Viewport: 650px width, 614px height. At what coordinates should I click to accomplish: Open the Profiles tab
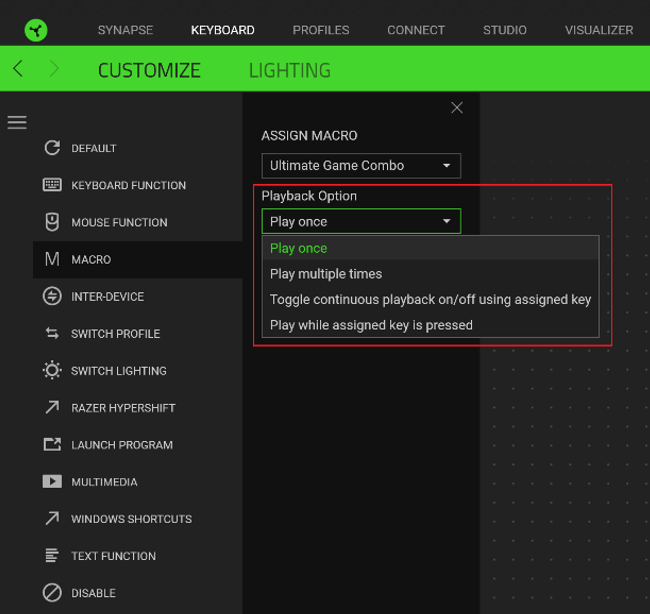(321, 30)
